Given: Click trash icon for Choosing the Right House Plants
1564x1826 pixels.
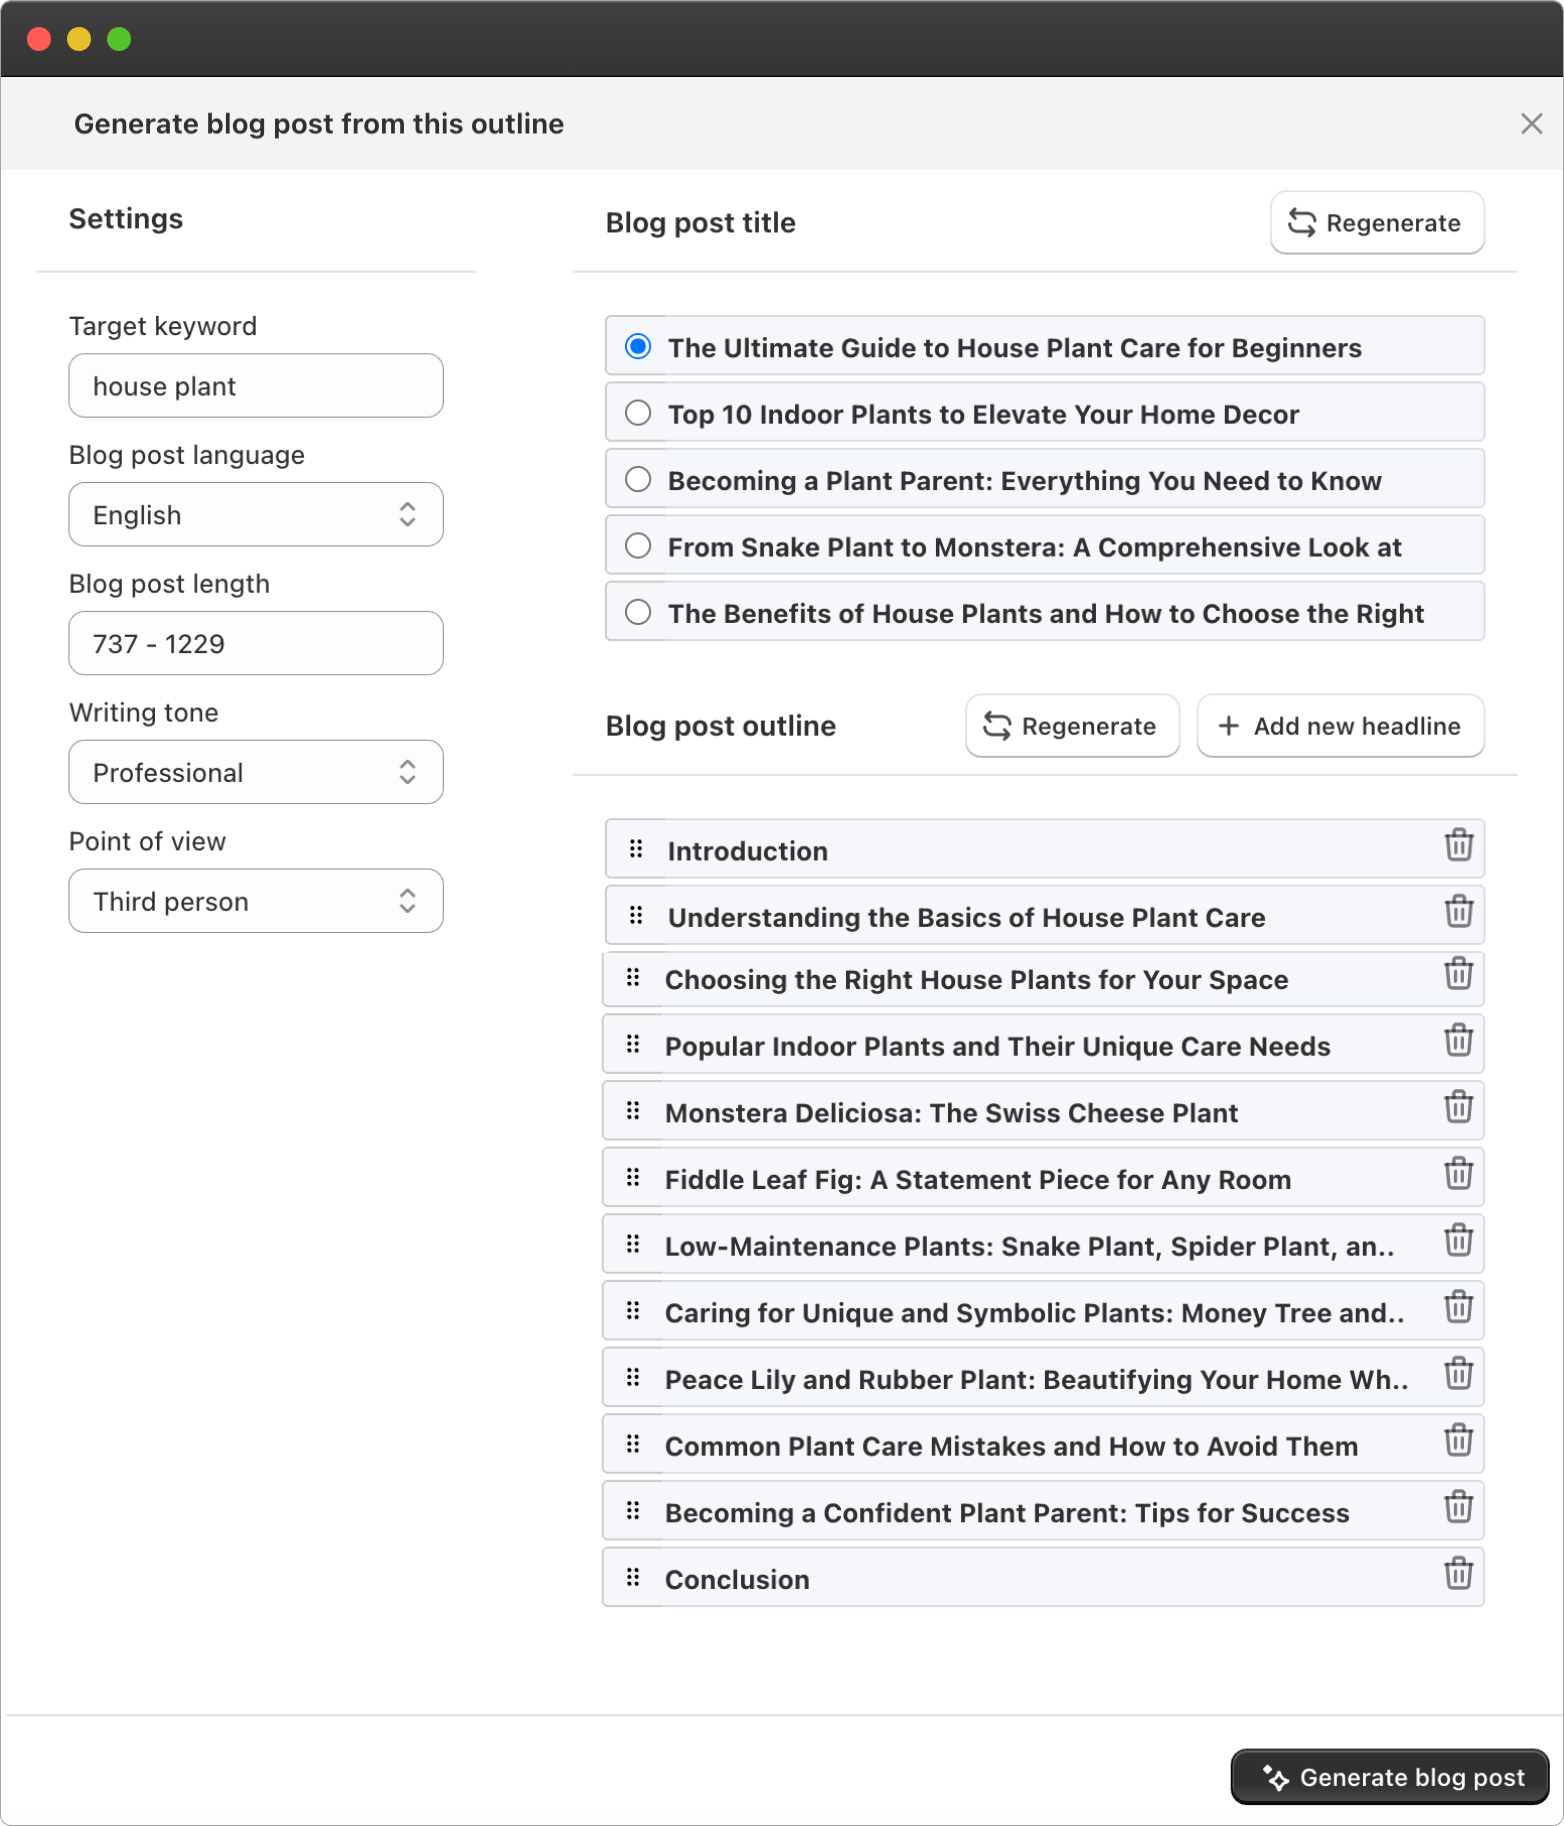Looking at the screenshot, I should pos(1458,973).
